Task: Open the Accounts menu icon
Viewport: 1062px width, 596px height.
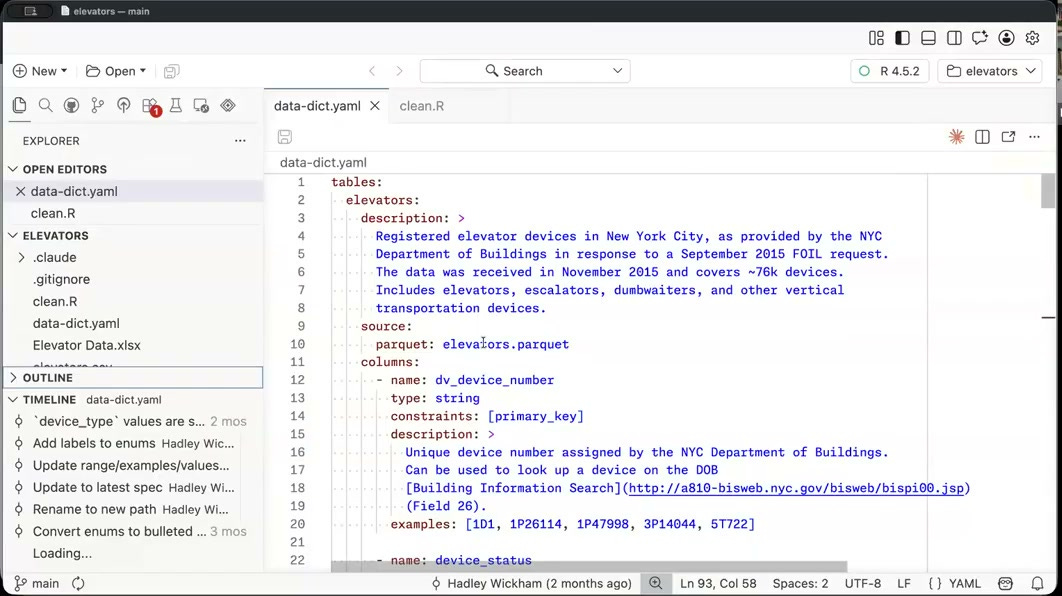Action: pyautogui.click(x=1006, y=38)
